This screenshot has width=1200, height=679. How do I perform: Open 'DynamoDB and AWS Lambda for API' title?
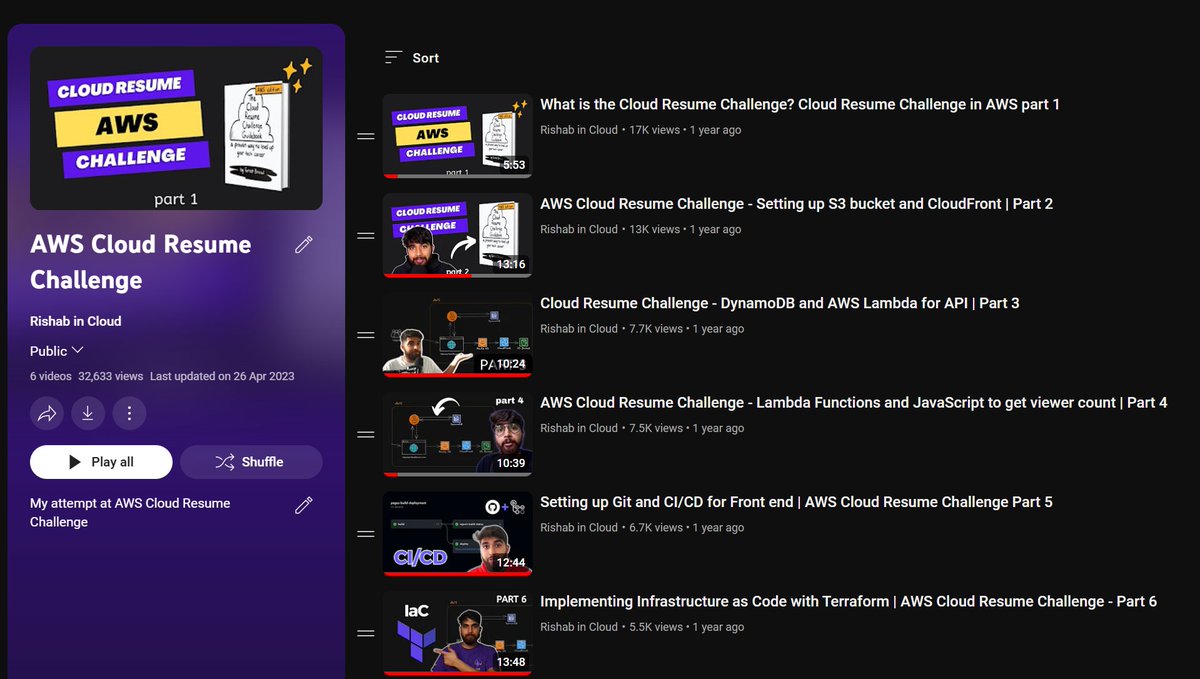pyautogui.click(x=780, y=303)
